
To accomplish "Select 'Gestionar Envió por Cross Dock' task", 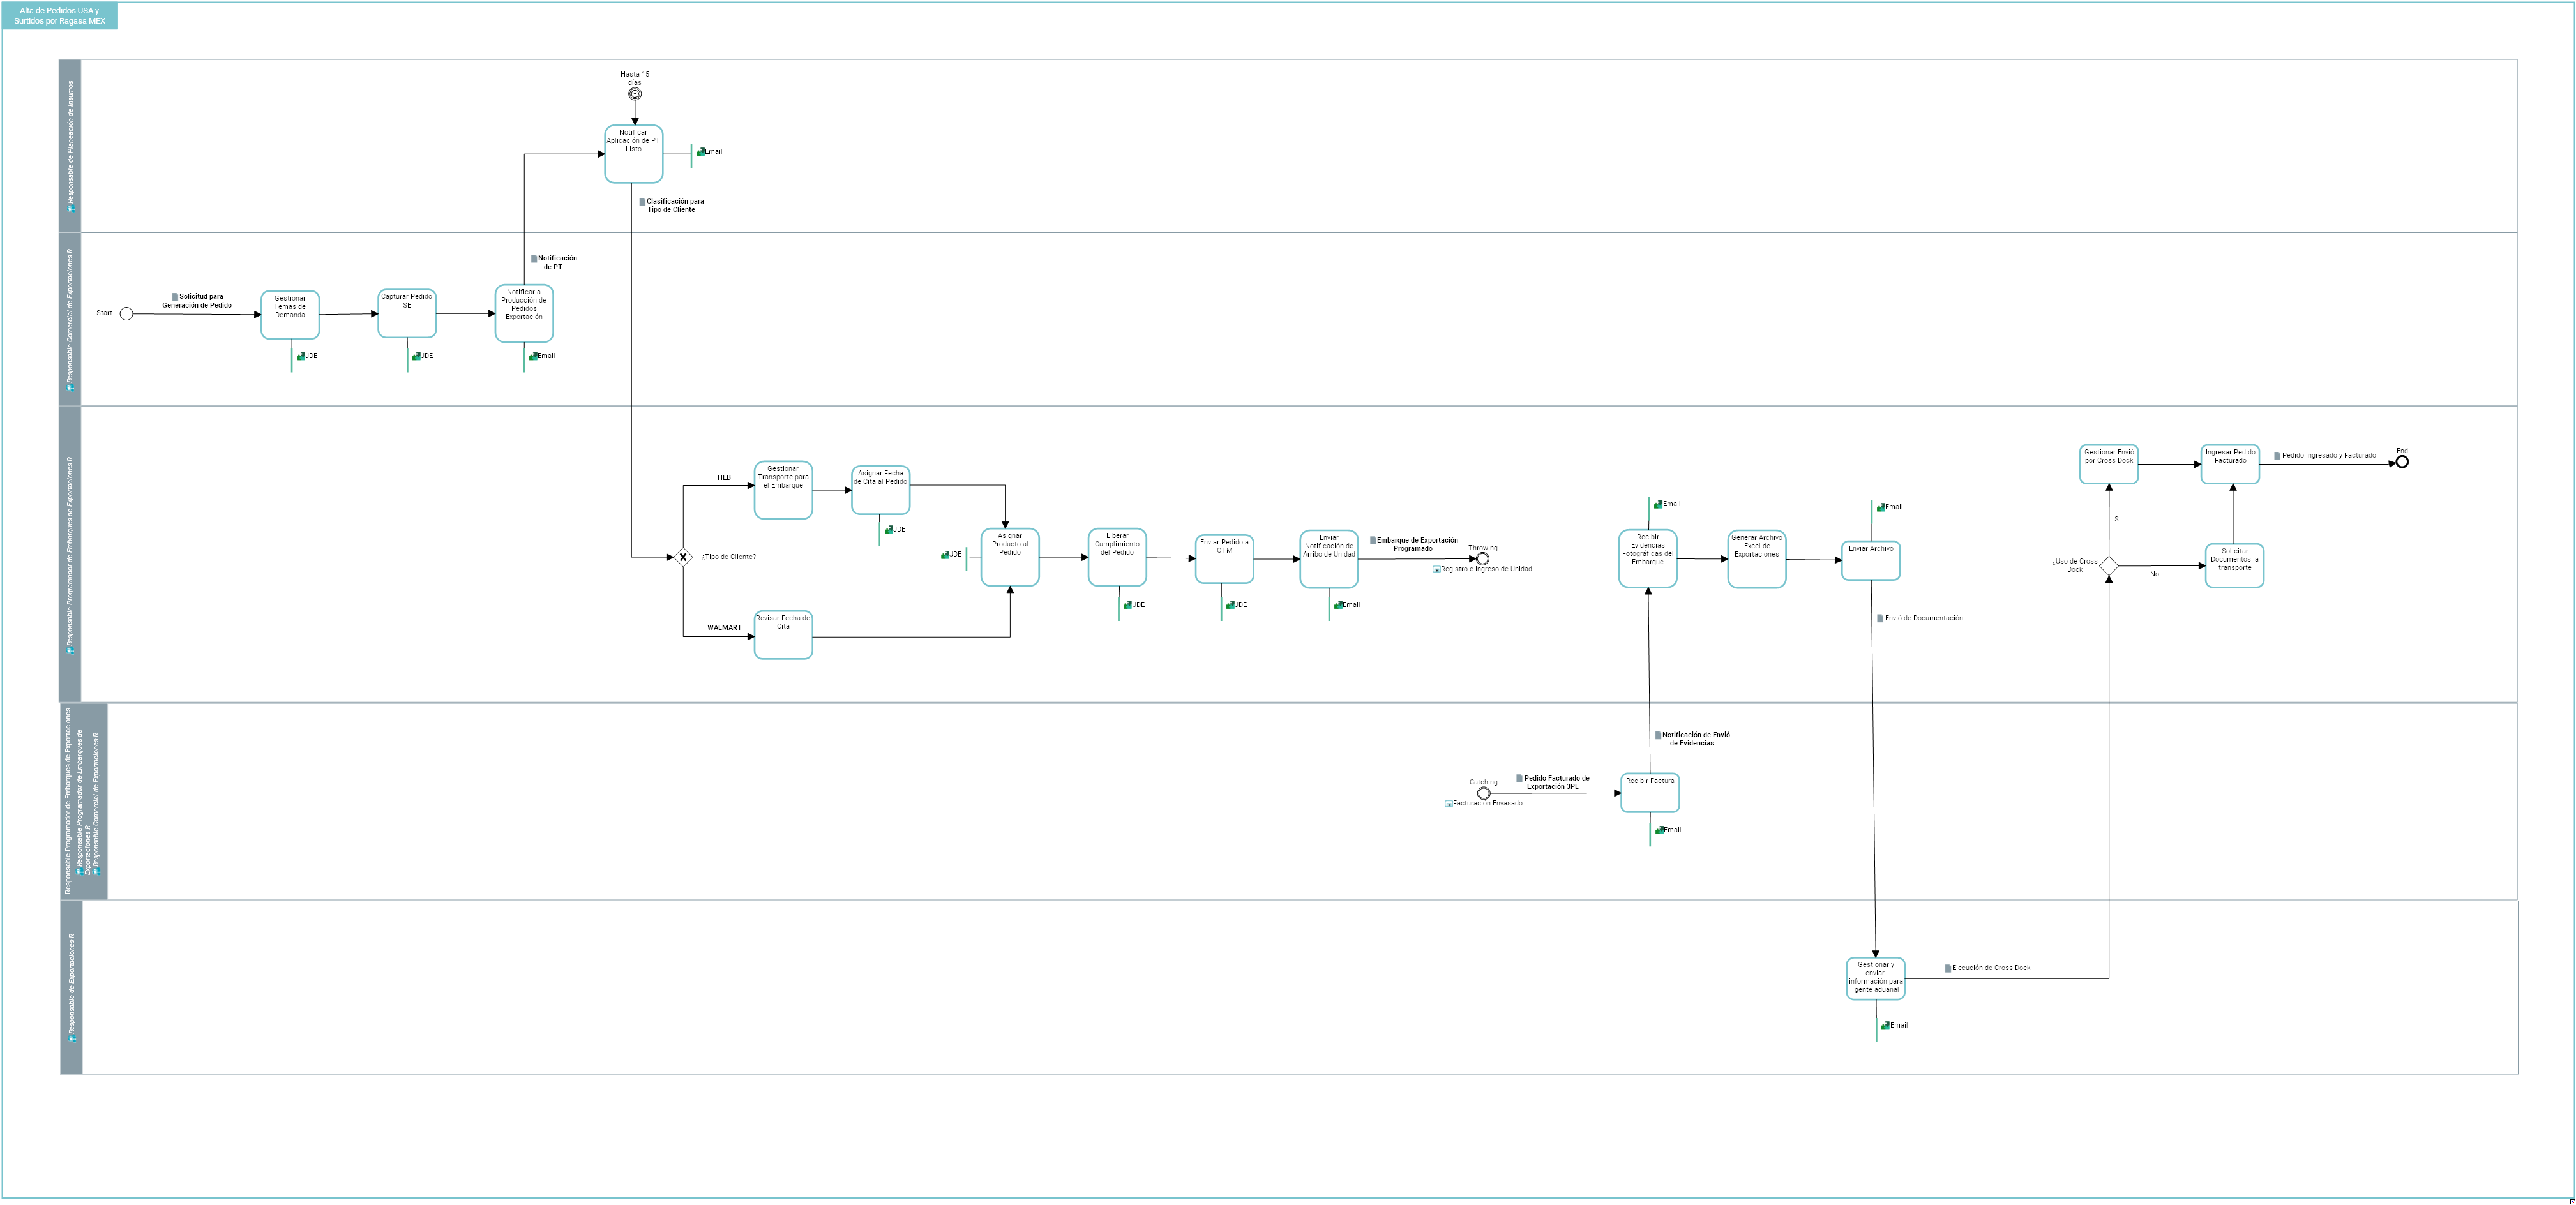I will 2109,464.
